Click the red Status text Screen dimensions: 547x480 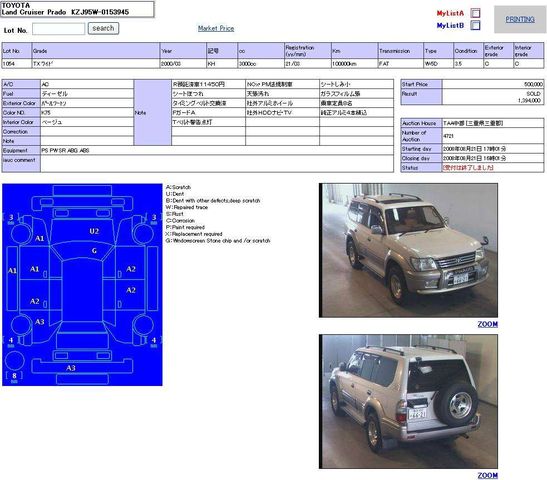coord(468,167)
